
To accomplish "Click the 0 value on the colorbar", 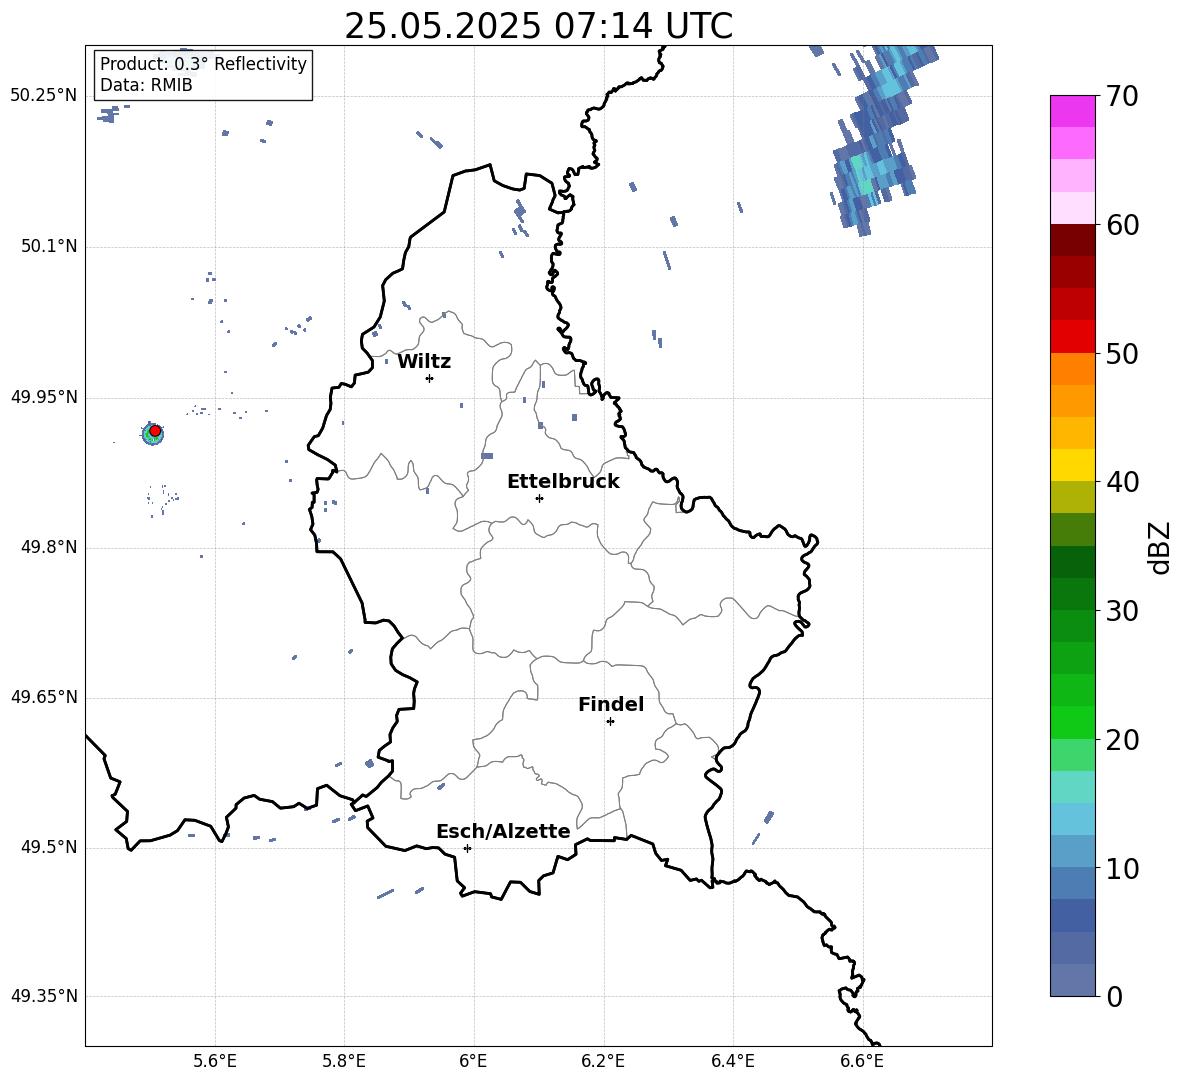I will click(x=1115, y=997).
